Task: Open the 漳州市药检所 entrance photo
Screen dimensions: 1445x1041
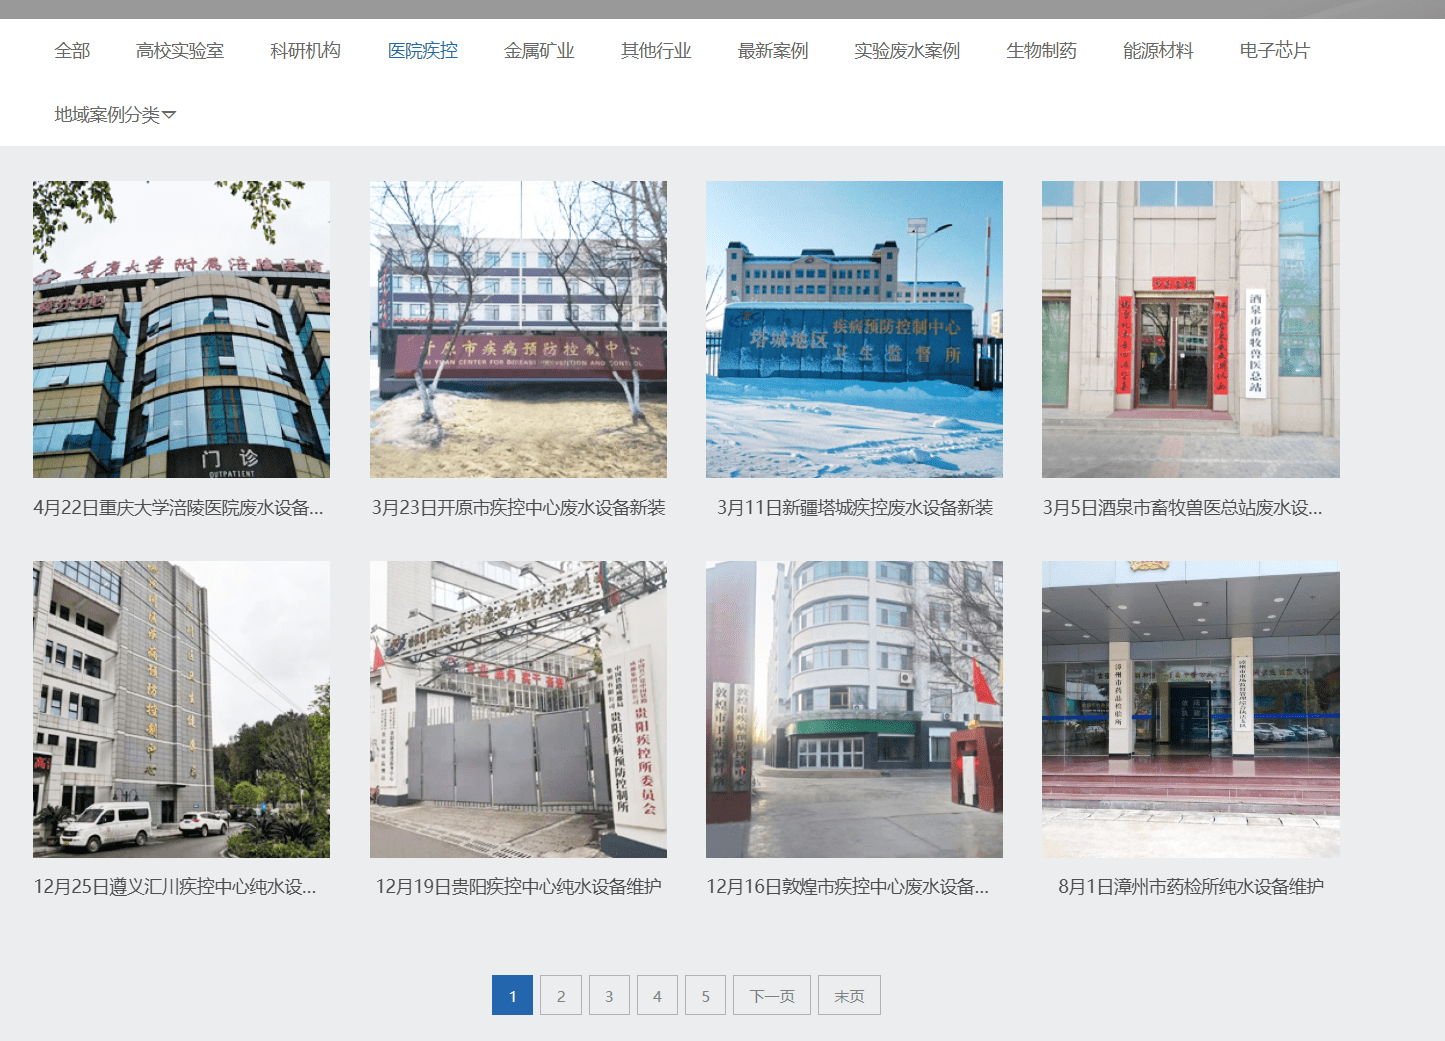Action: click(1190, 709)
